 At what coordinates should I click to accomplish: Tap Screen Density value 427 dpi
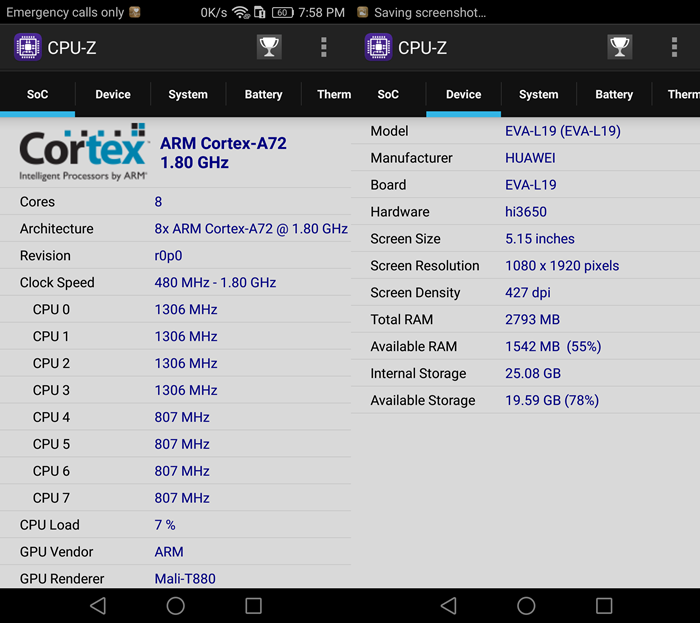click(527, 292)
